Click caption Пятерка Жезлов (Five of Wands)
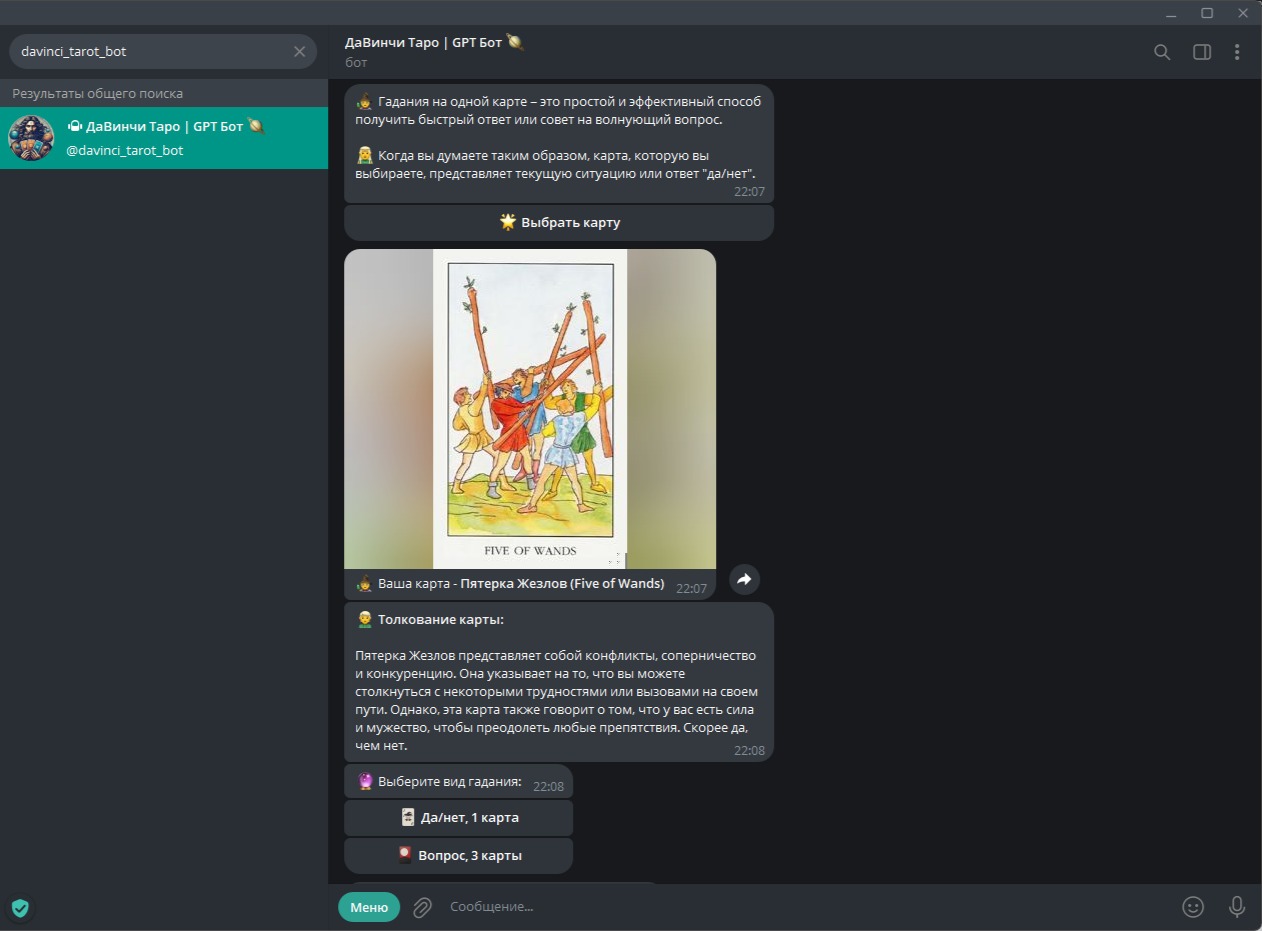Screen dimensions: 1262x931 (562, 584)
